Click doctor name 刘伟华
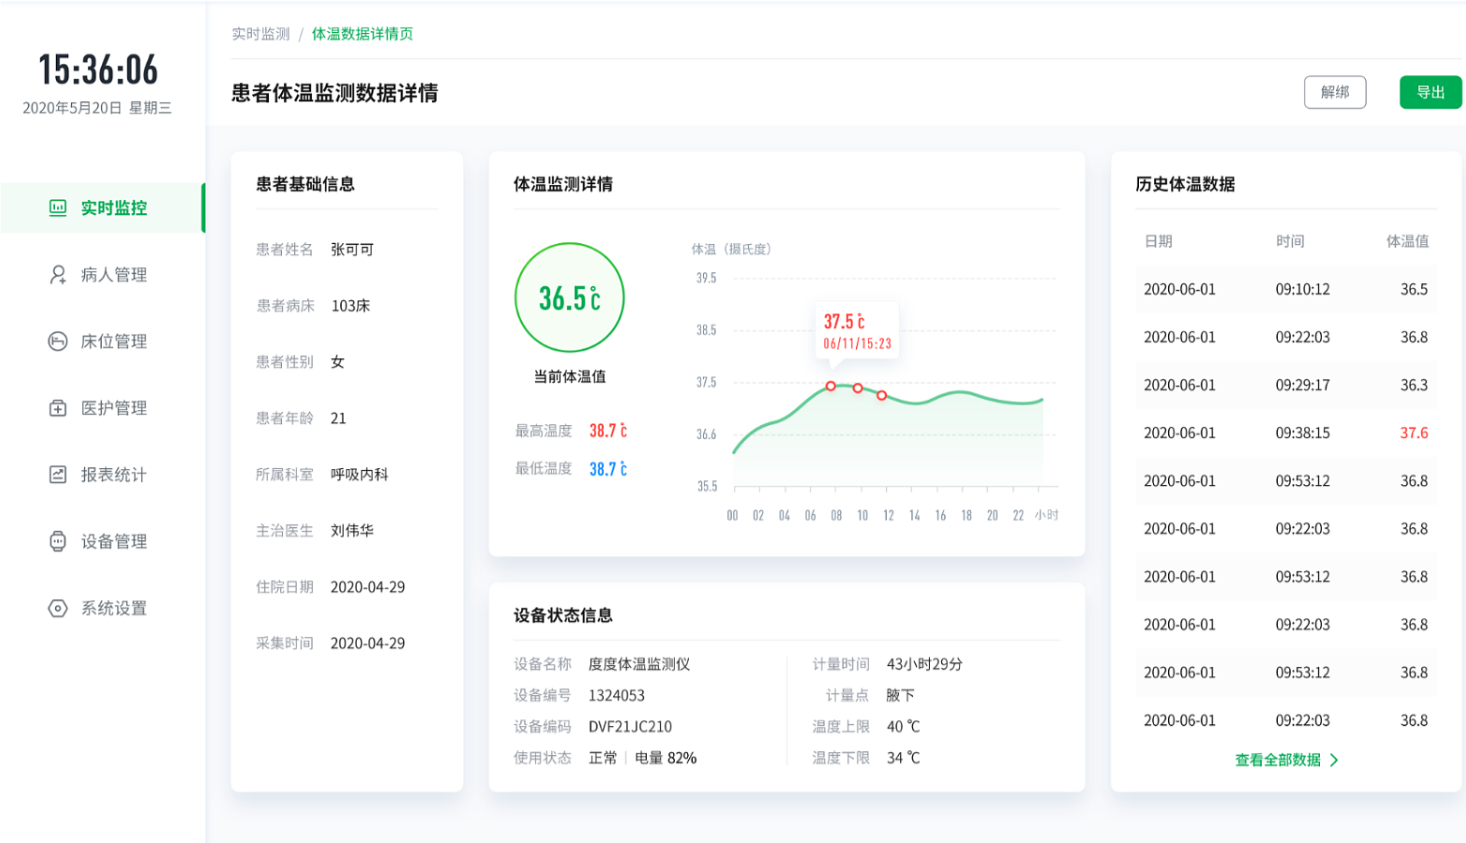 coord(352,531)
